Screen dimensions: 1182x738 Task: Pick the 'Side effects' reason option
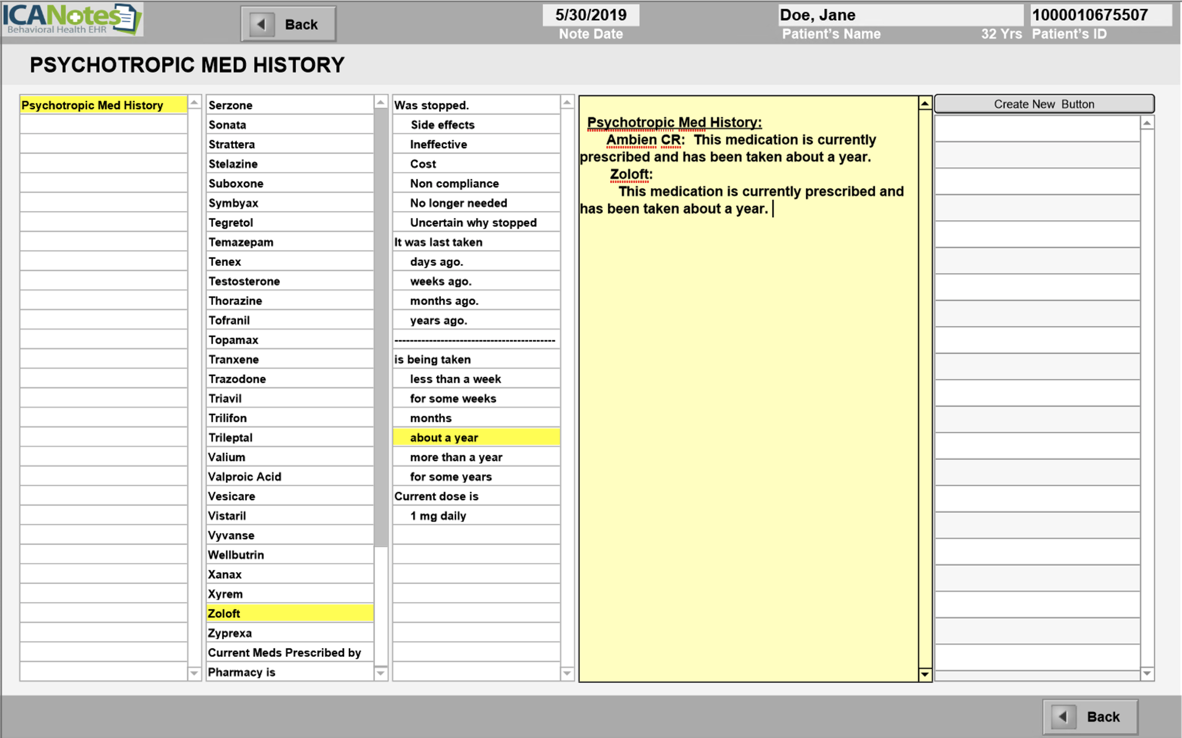coord(475,125)
